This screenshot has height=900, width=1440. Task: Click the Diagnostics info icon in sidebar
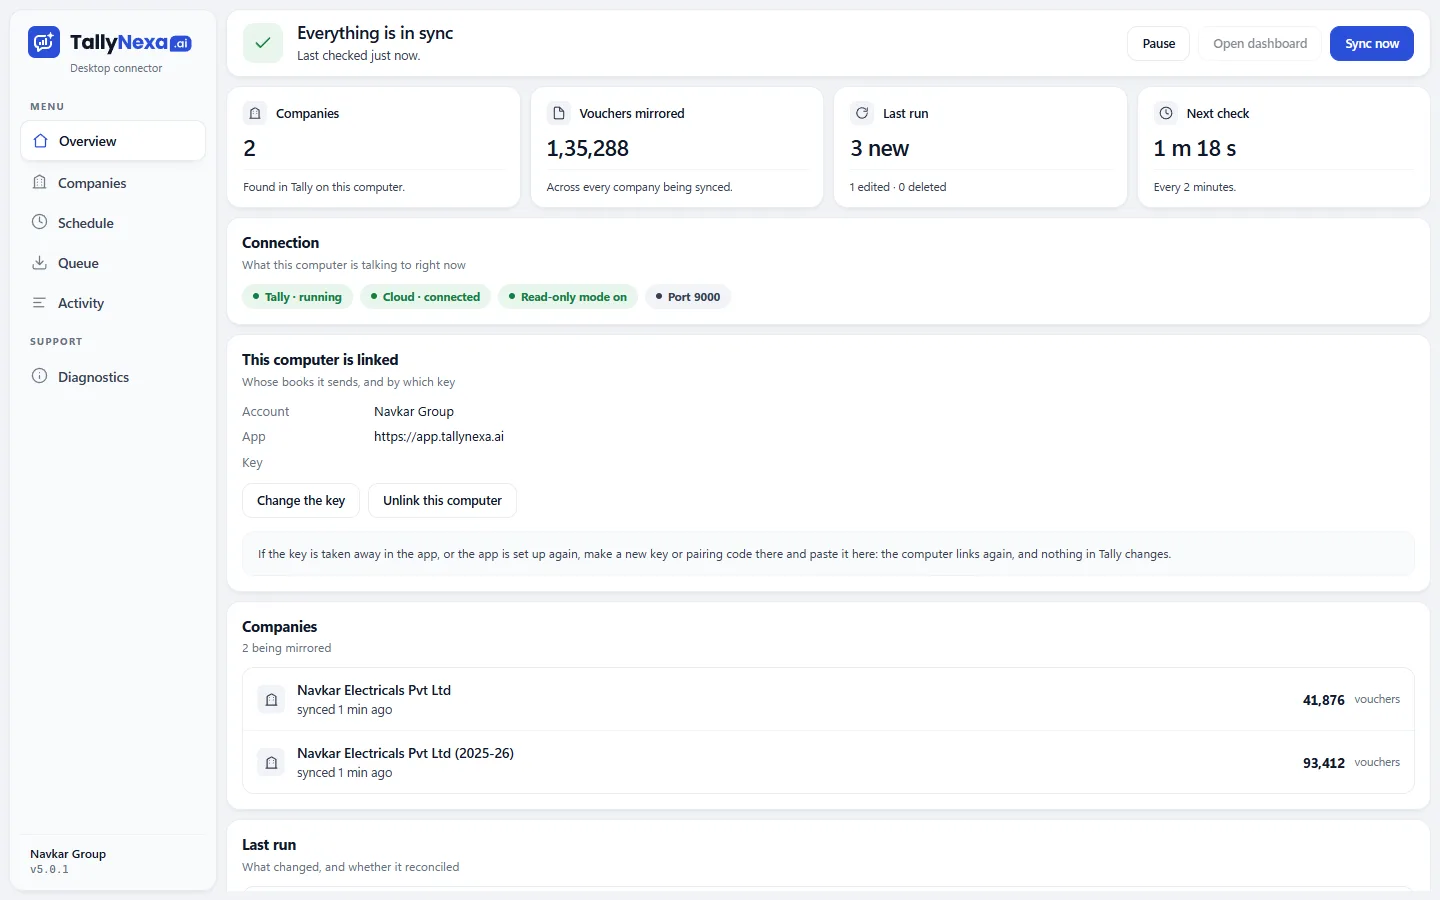40,376
